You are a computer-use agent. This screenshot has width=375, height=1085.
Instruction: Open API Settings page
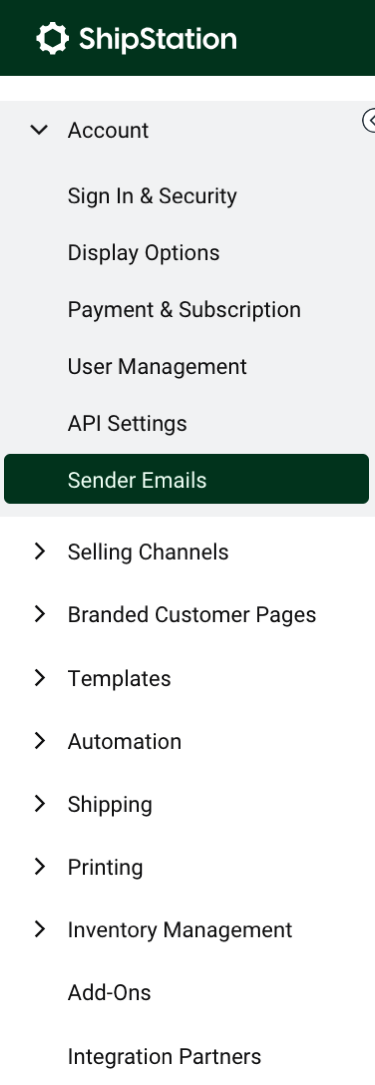127,423
